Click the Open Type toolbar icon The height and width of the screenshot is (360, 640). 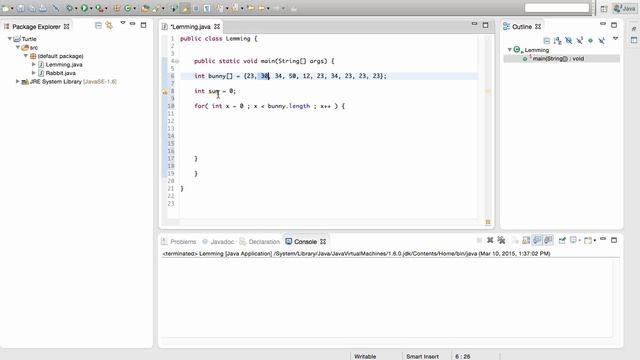[145, 8]
